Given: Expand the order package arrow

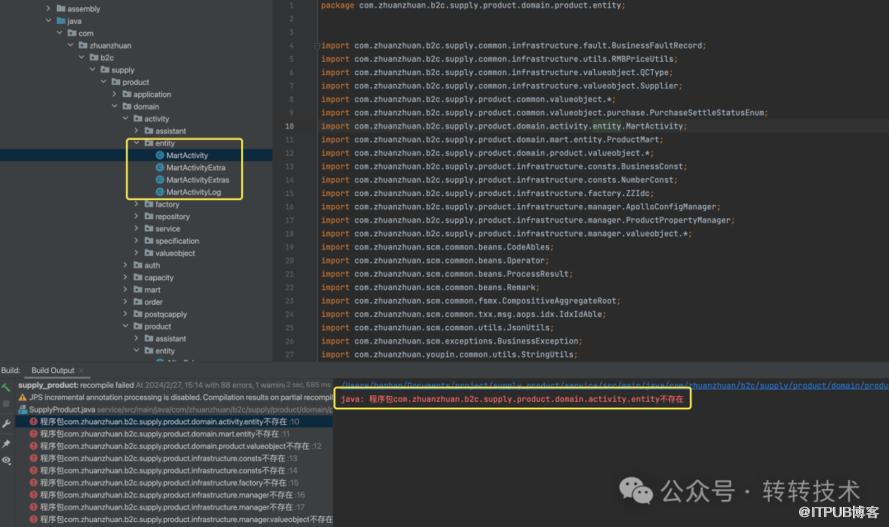Looking at the screenshot, I should tap(126, 302).
